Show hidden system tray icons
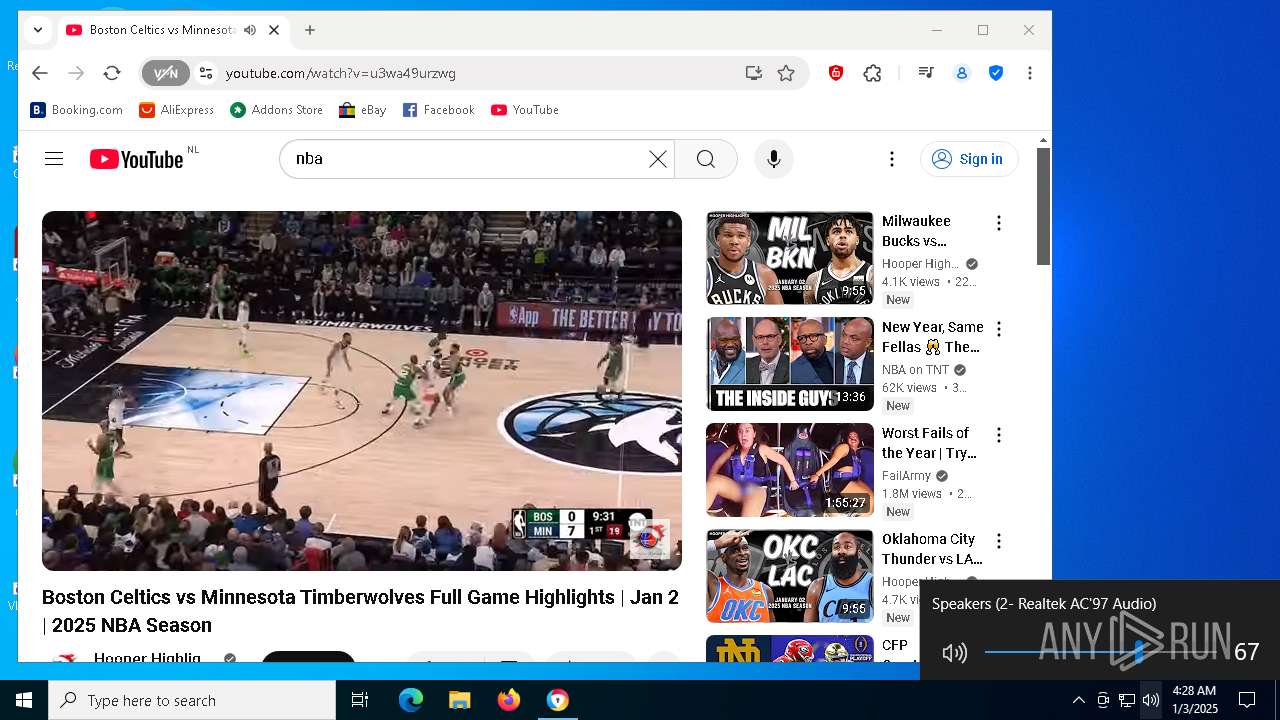1280x720 pixels. tap(1079, 700)
